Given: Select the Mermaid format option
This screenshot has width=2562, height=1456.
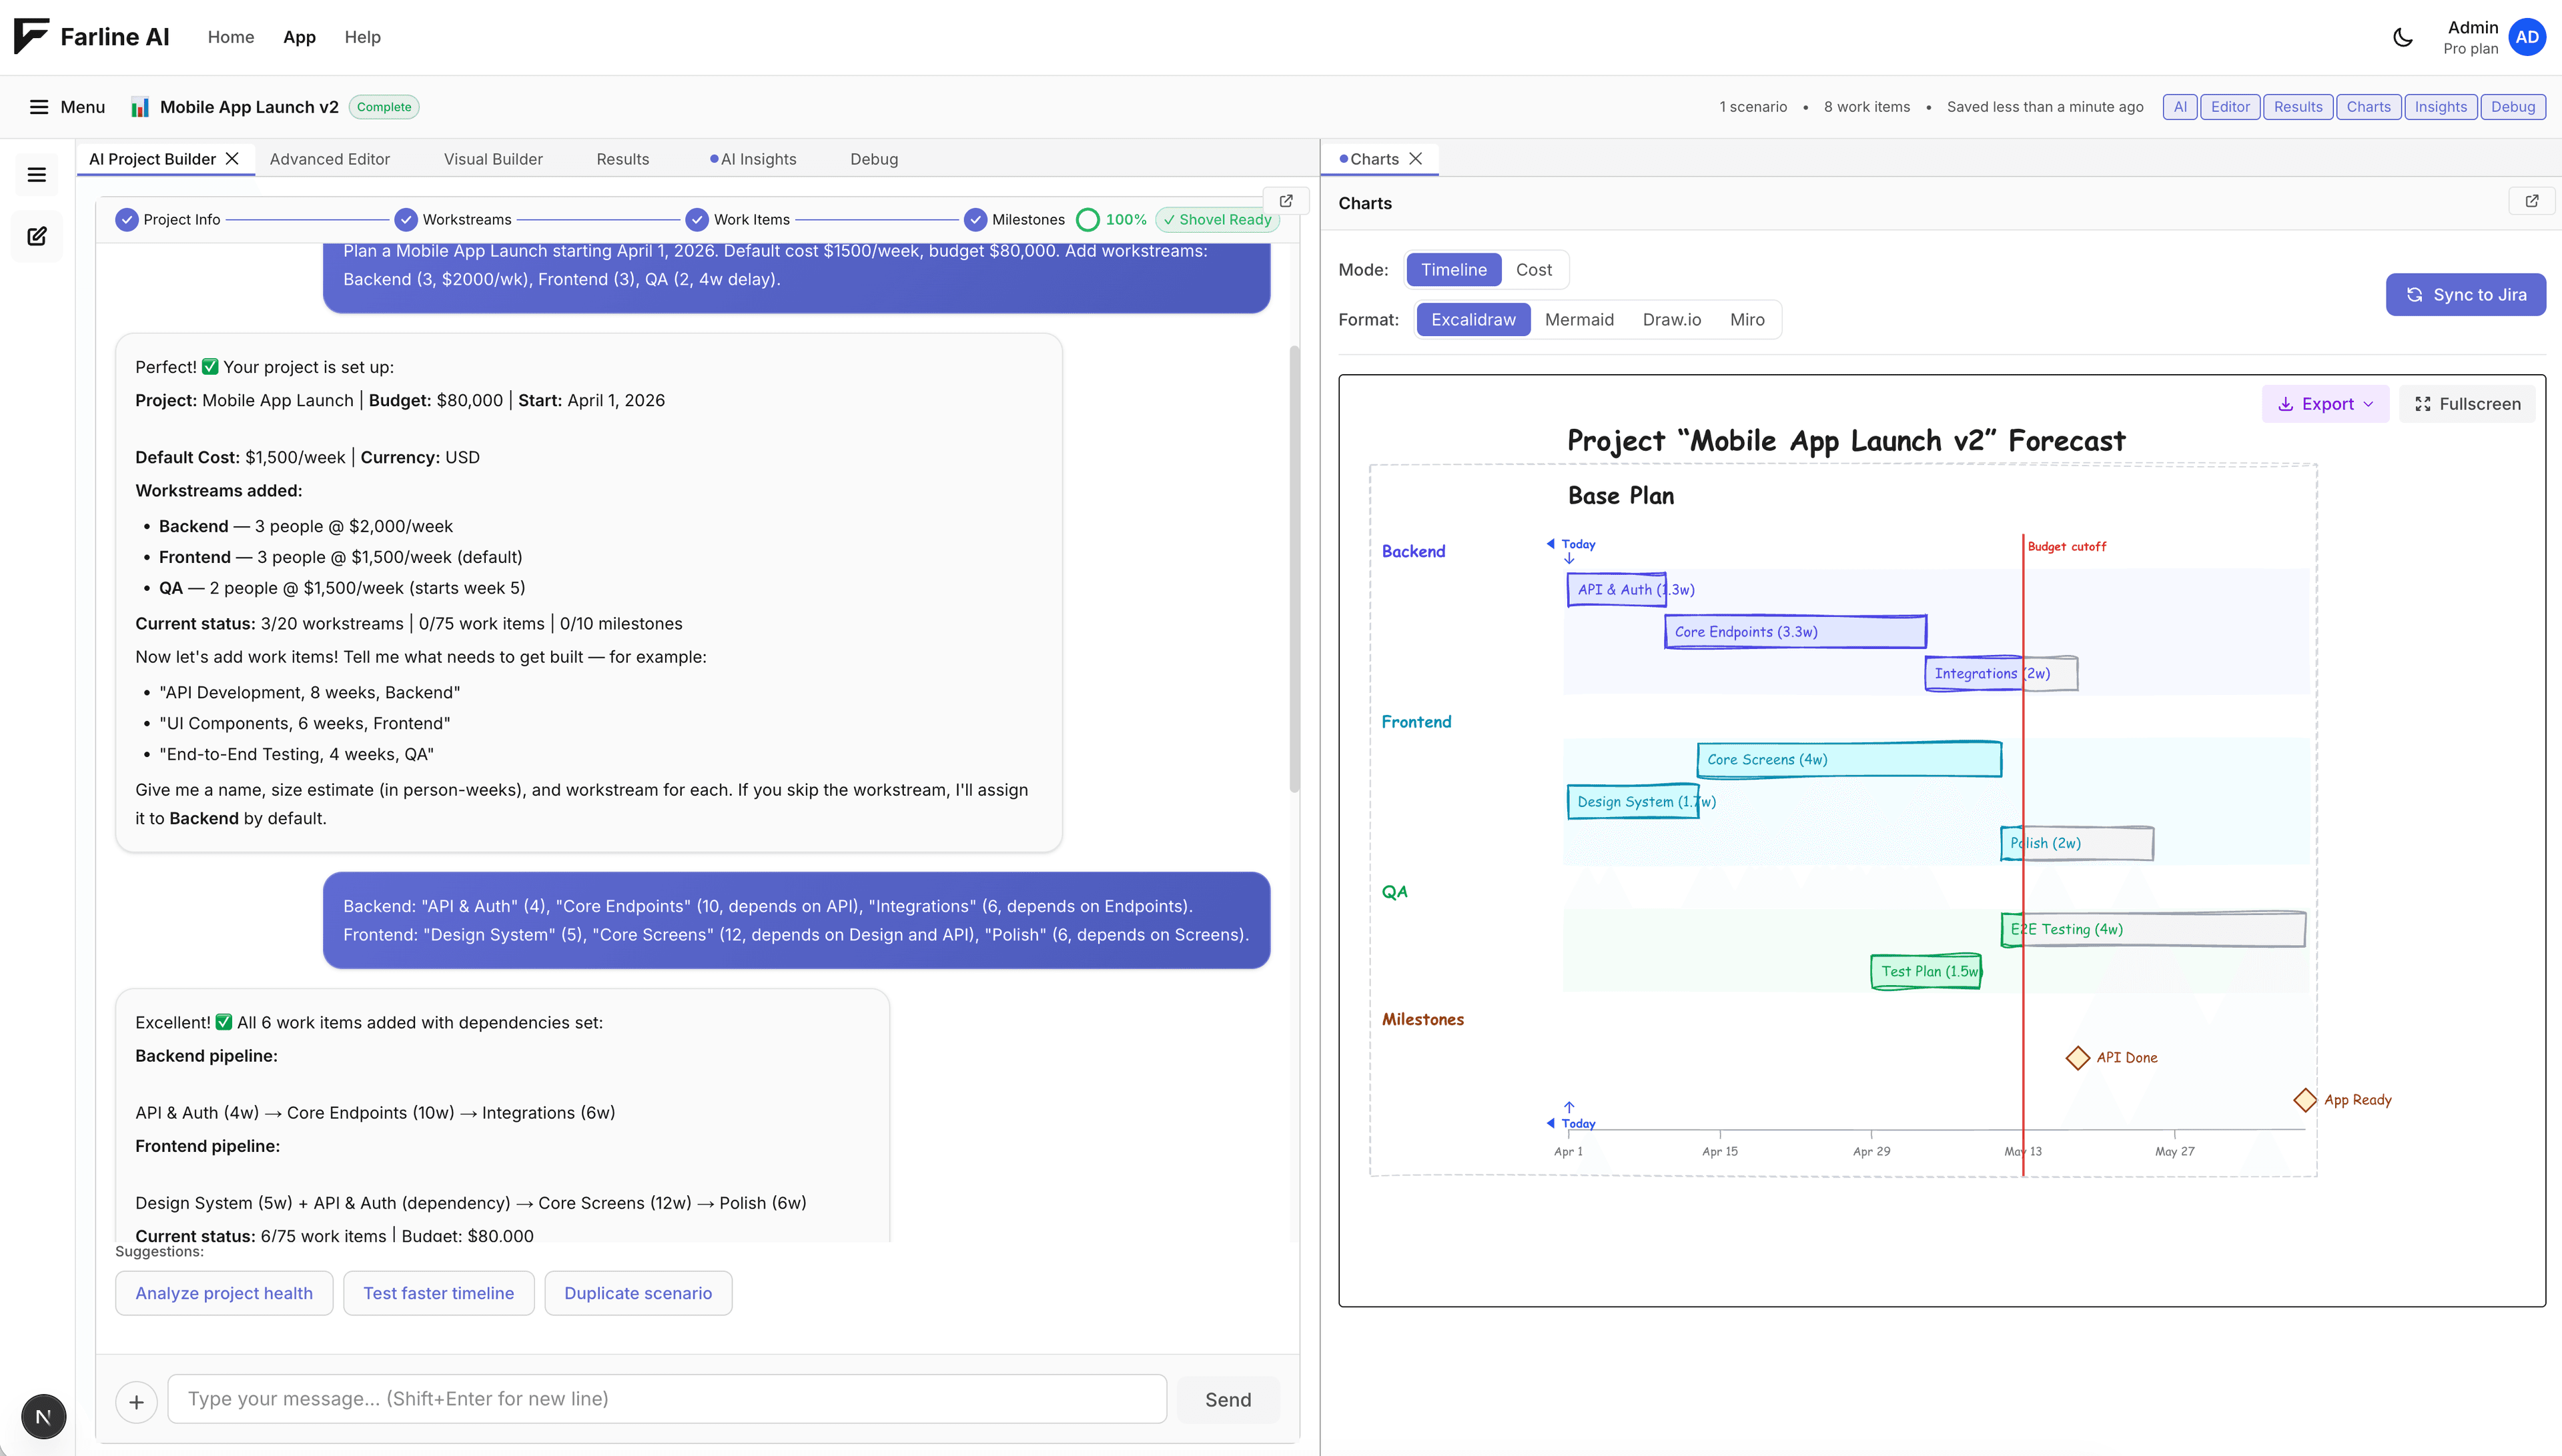Looking at the screenshot, I should point(1579,319).
